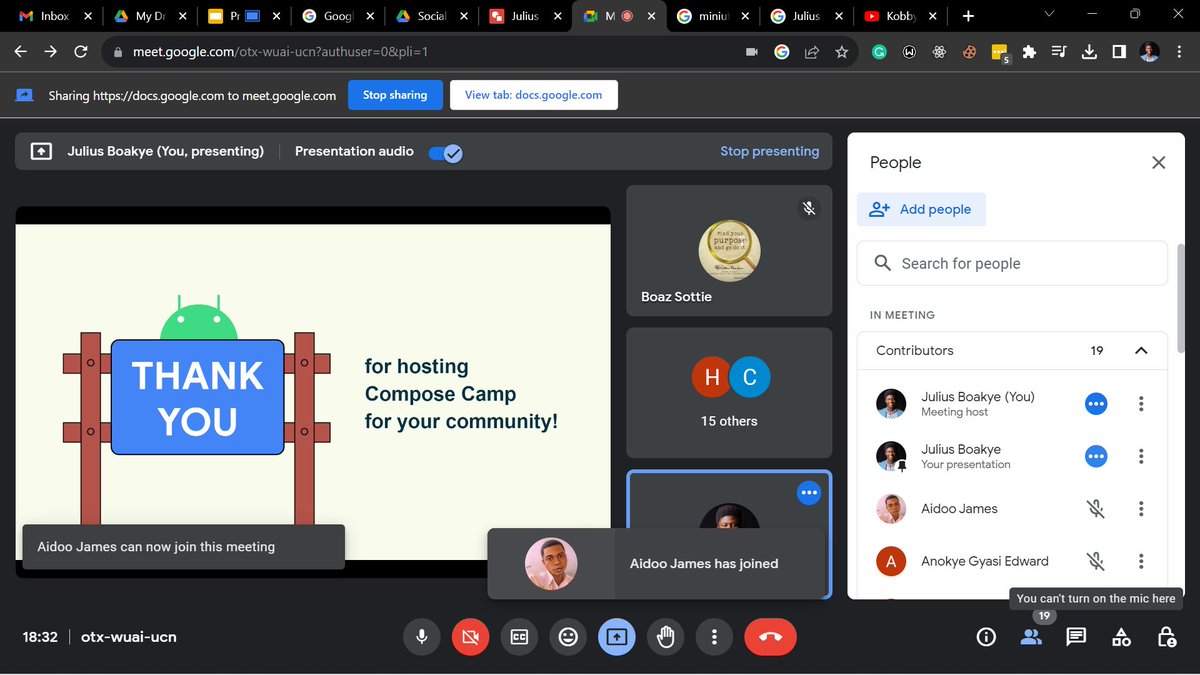Toggle the People panel icon showing 19
Screen dimensions: 1200x675
pyautogui.click(x=1031, y=637)
